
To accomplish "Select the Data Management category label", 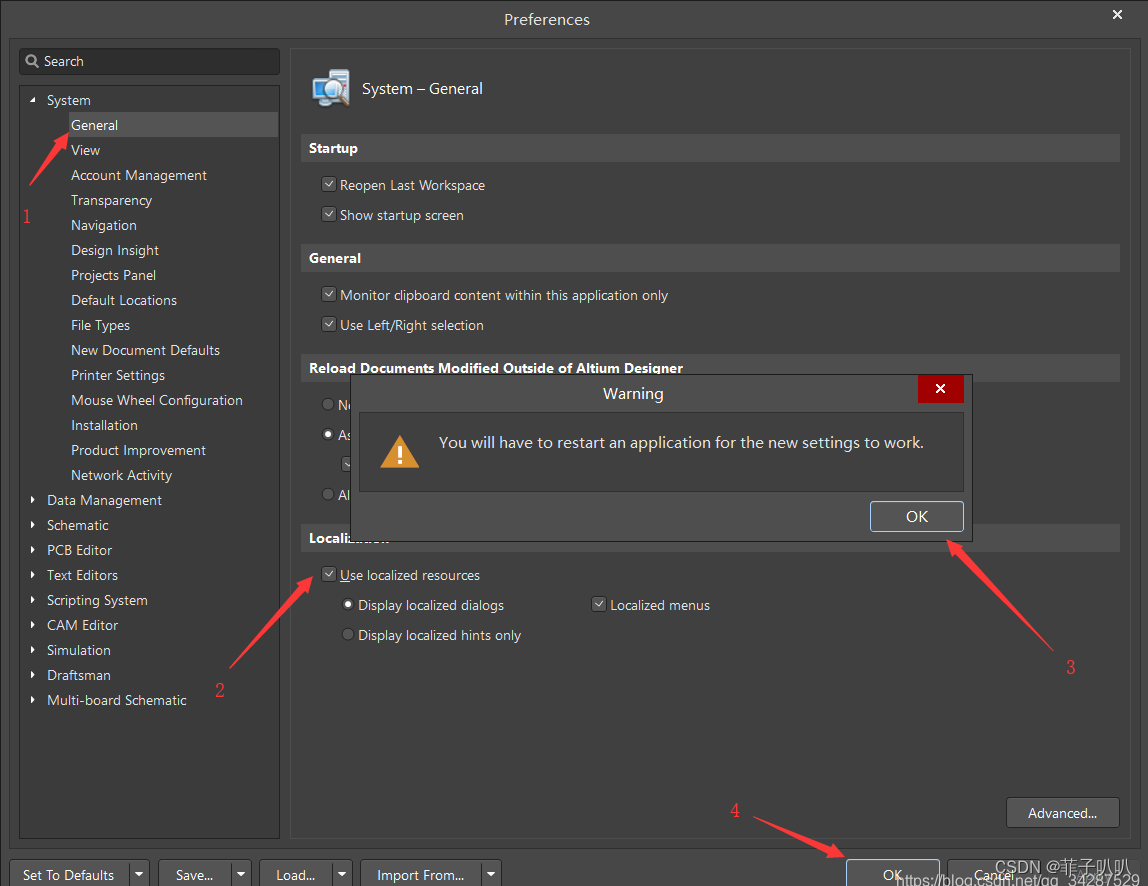I will (104, 500).
